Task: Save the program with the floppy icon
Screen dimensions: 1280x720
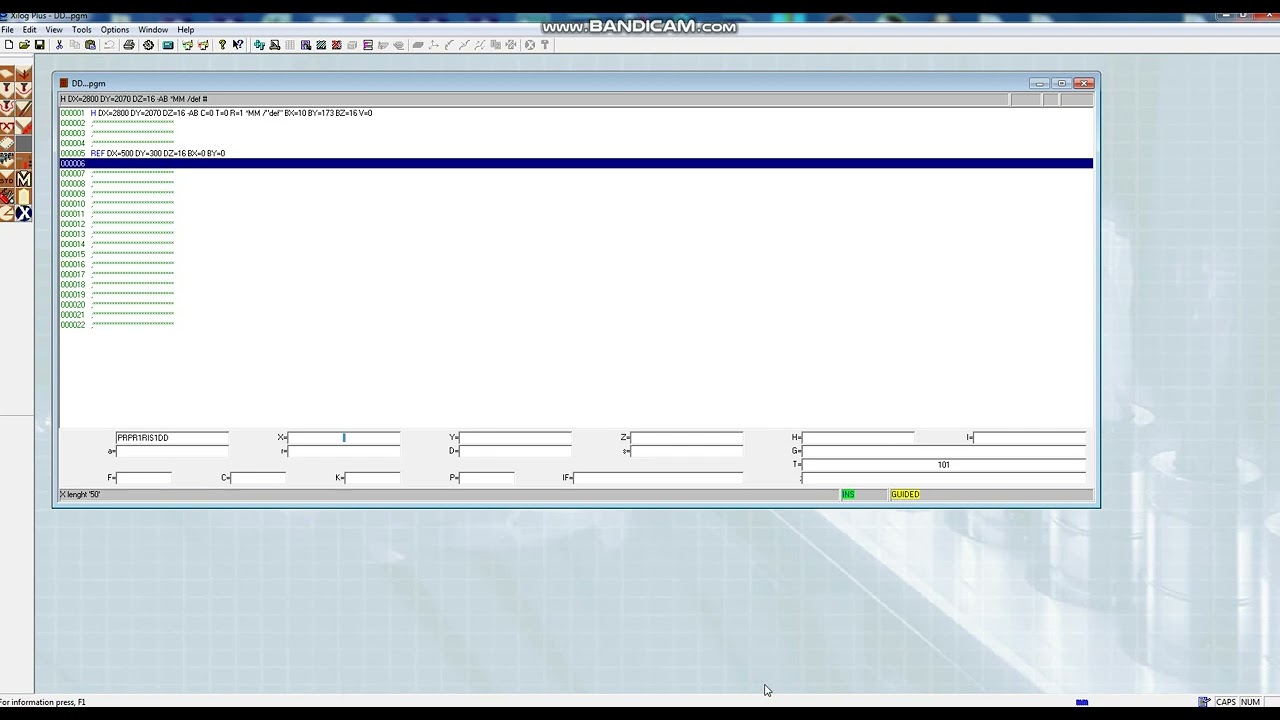Action: tap(40, 45)
